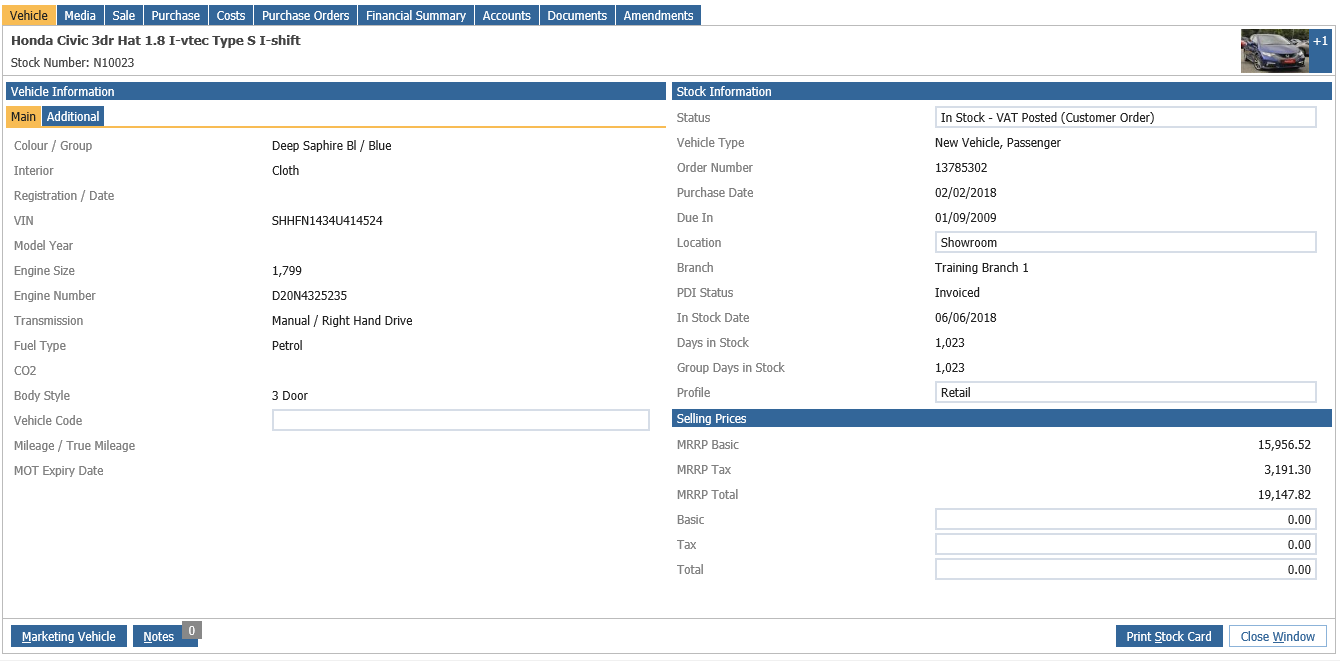Go to the Purchase tab

[176, 15]
